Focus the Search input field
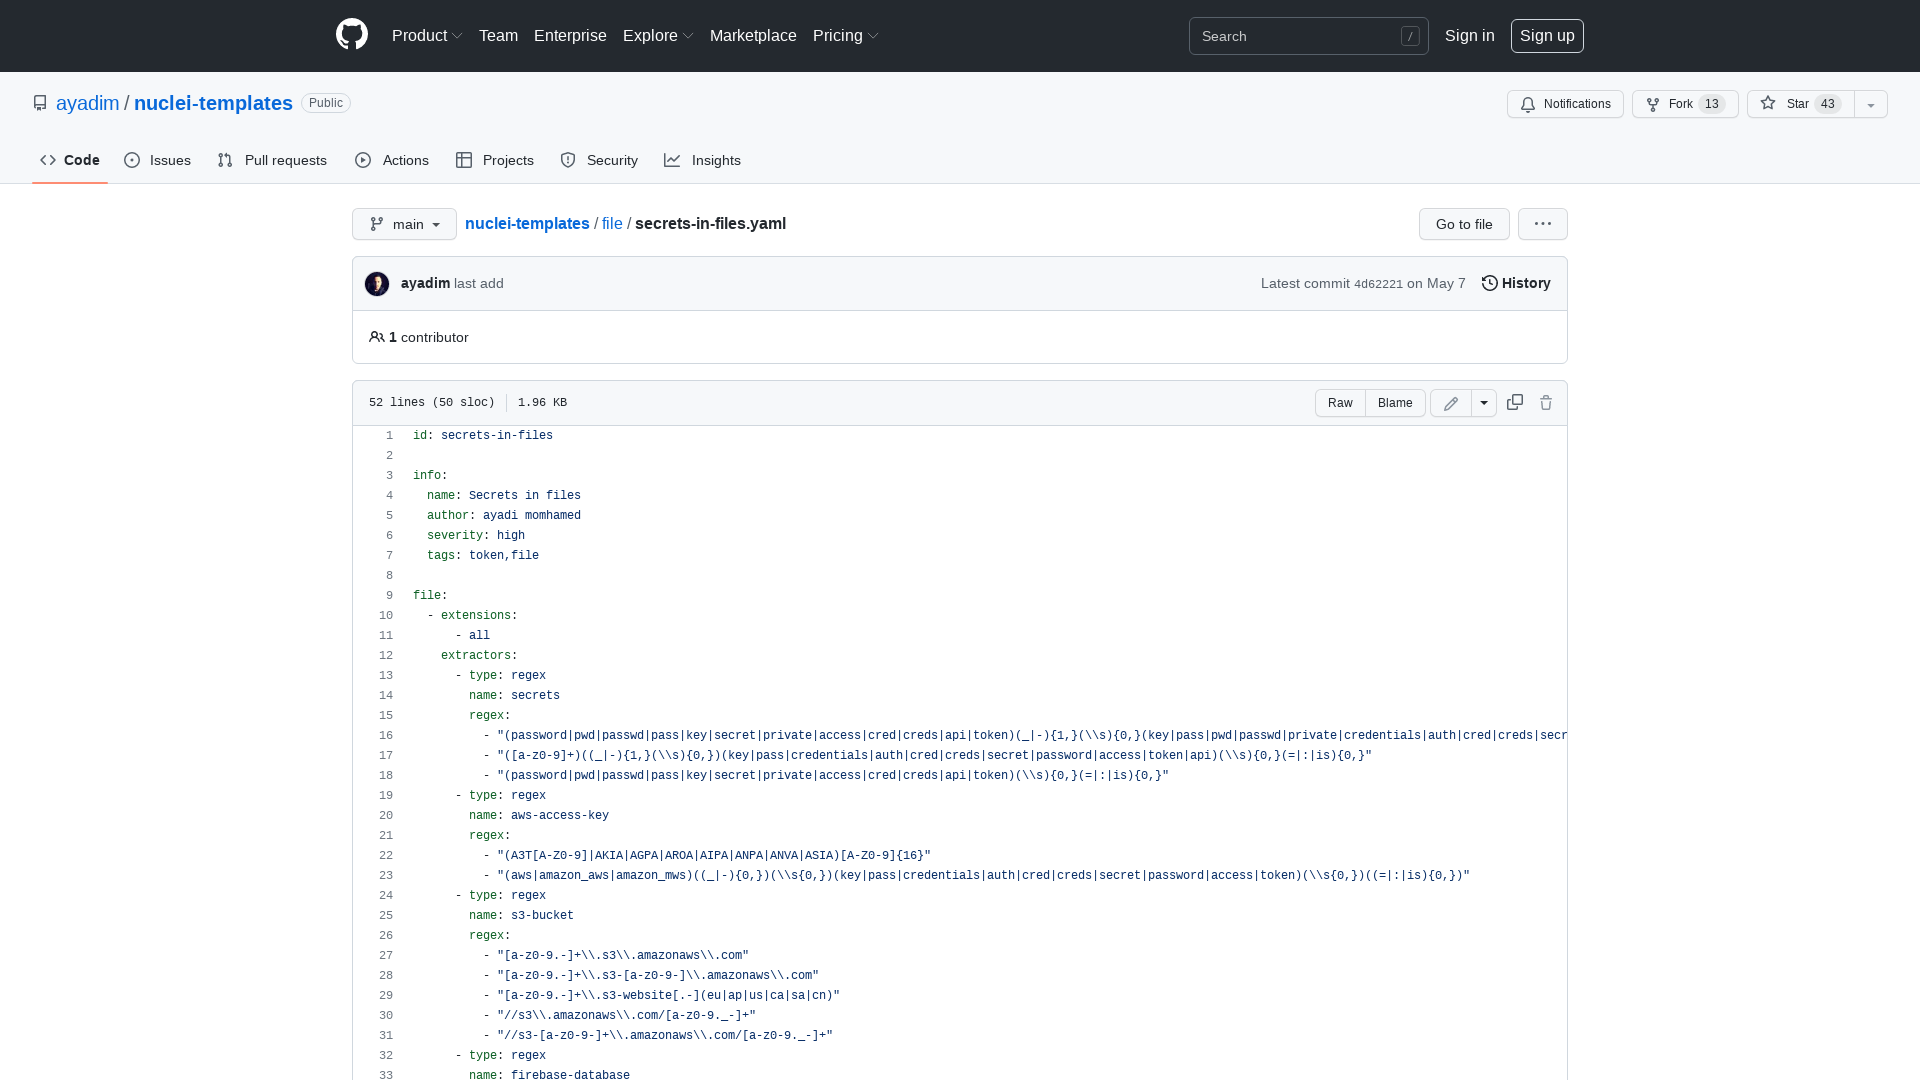This screenshot has height=1080, width=1920. pos(1308,36)
